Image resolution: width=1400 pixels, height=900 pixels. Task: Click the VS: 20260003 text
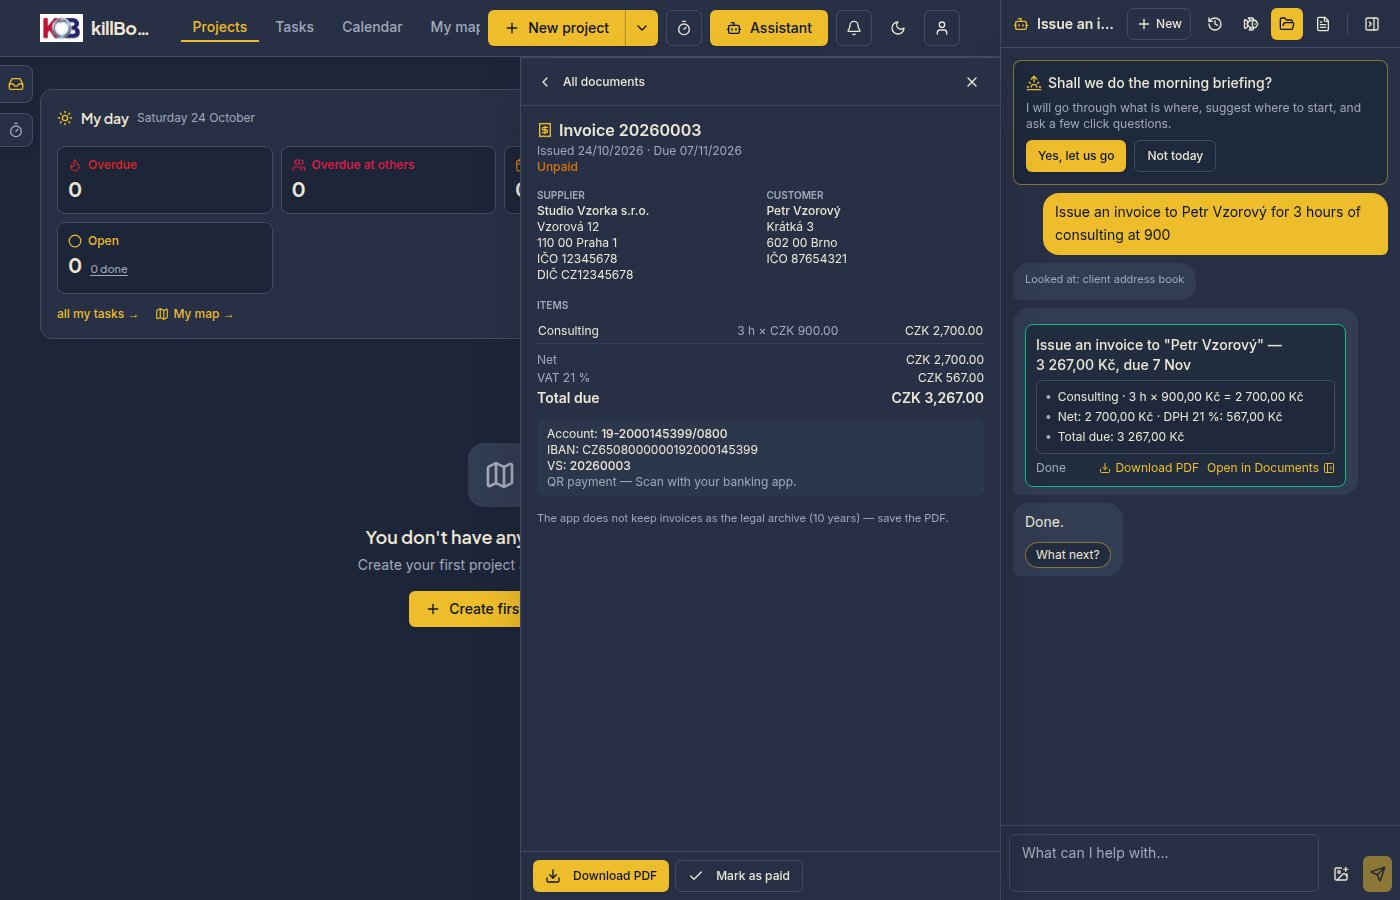pos(589,466)
